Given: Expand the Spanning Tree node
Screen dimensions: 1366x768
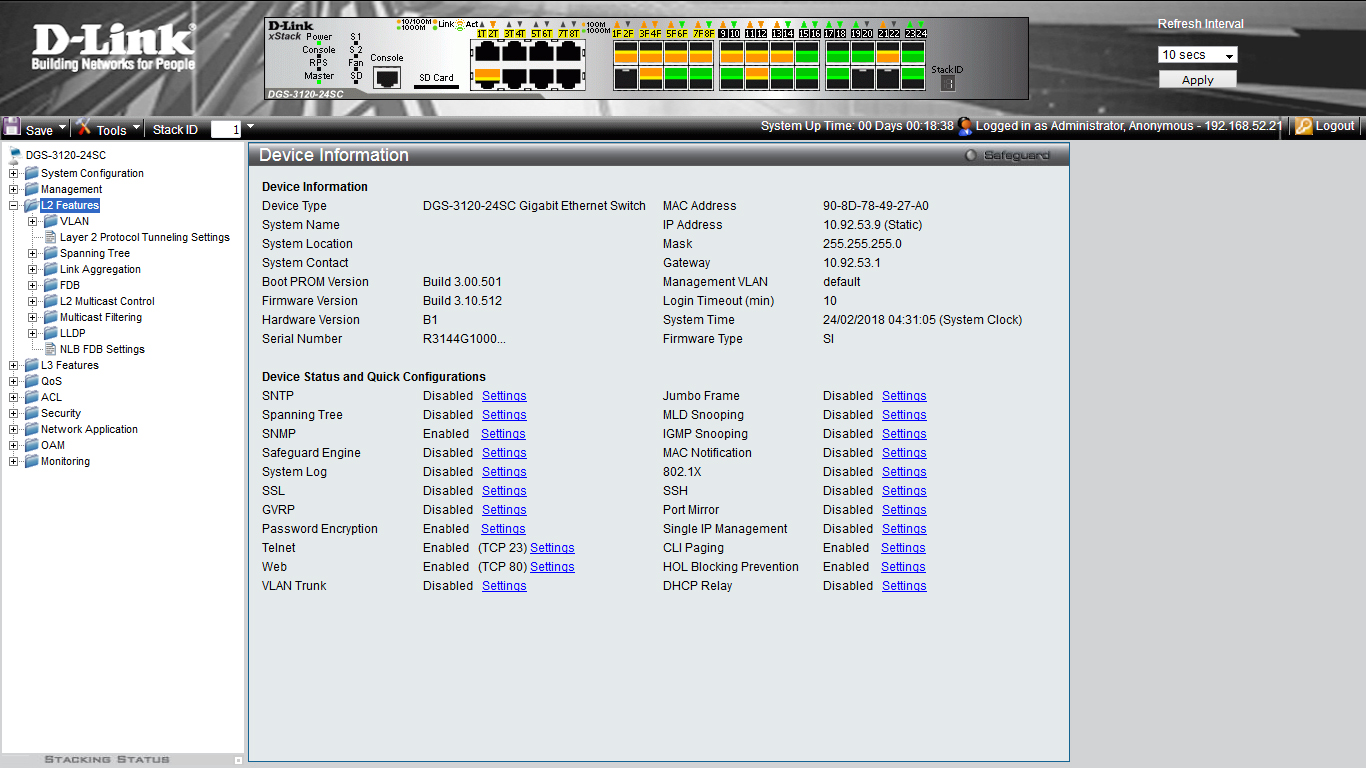Looking at the screenshot, I should [33, 253].
